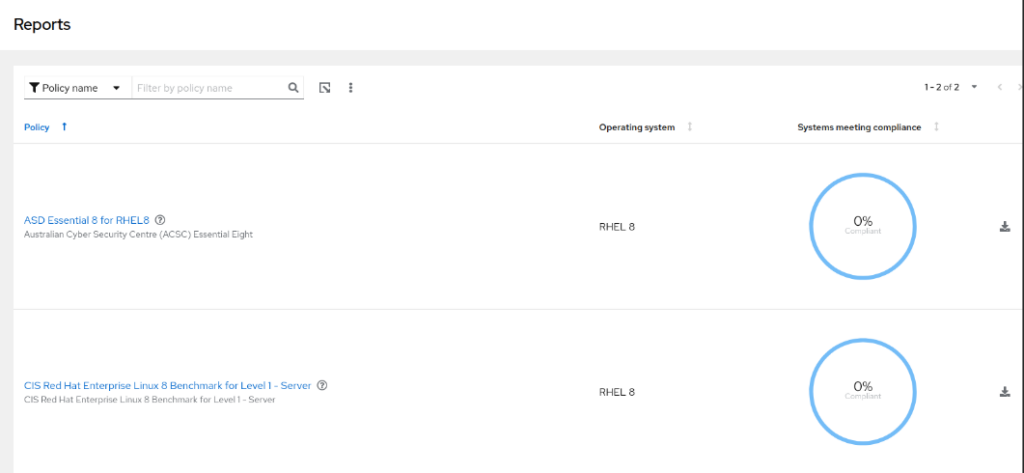Screen dimensions: 1024x473
Task: Open the Policy name filter dropdown
Action: 76,88
